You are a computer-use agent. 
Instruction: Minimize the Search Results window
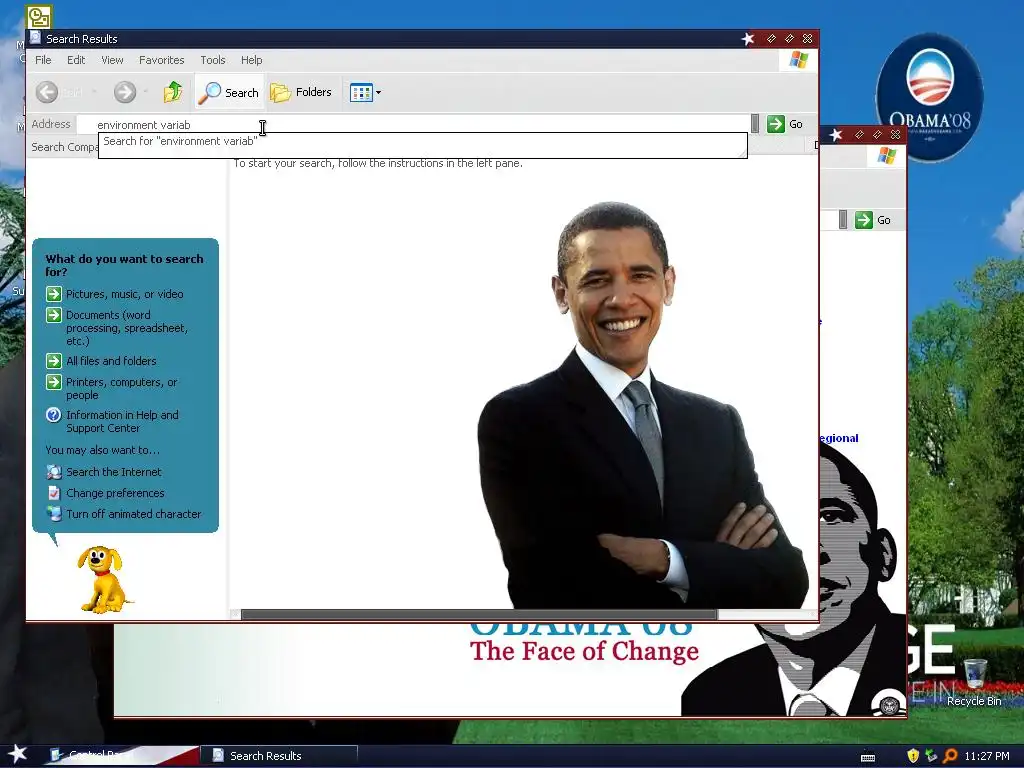771,39
